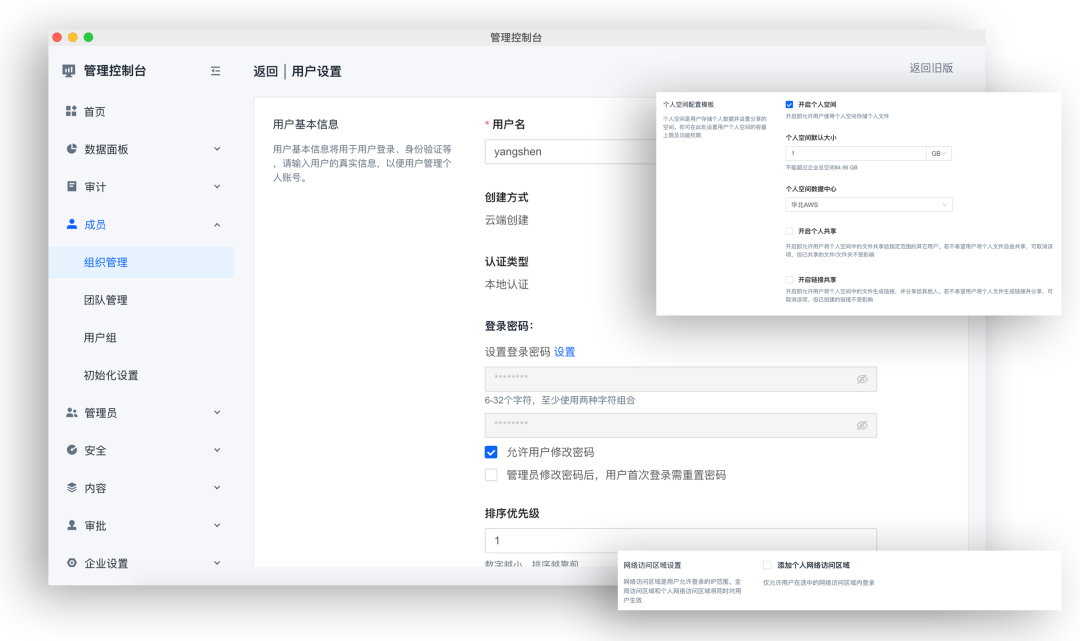
Task: Click 用户基本信息 section heading
Action: pyautogui.click(x=305, y=125)
